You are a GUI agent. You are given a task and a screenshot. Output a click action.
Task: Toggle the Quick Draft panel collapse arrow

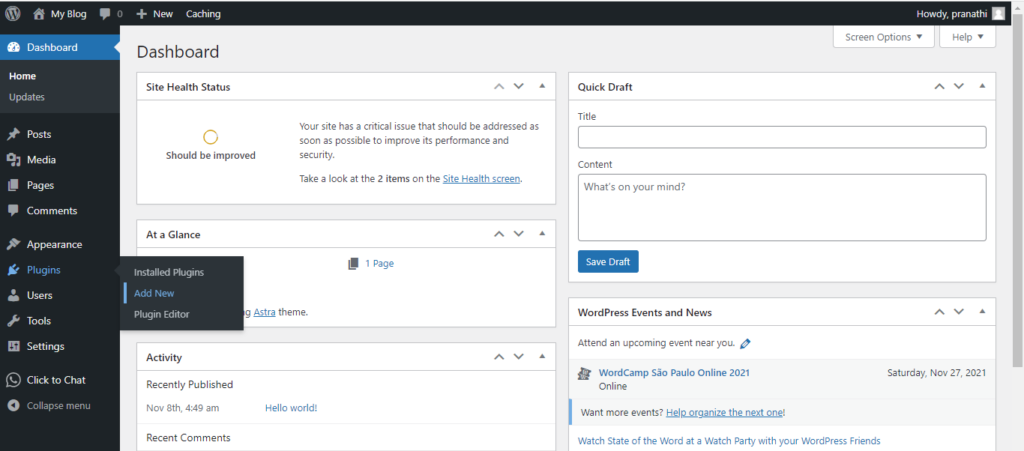[981, 87]
